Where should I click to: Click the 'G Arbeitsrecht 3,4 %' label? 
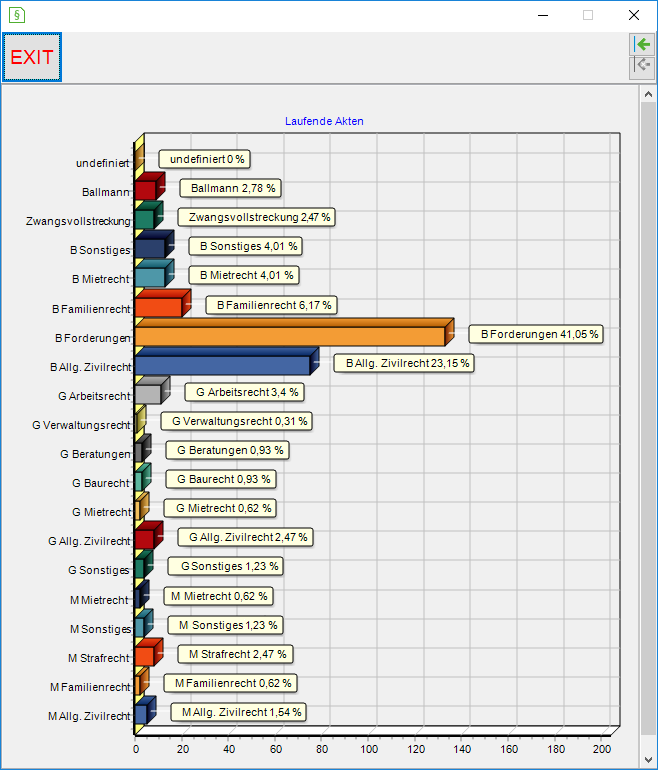(245, 392)
